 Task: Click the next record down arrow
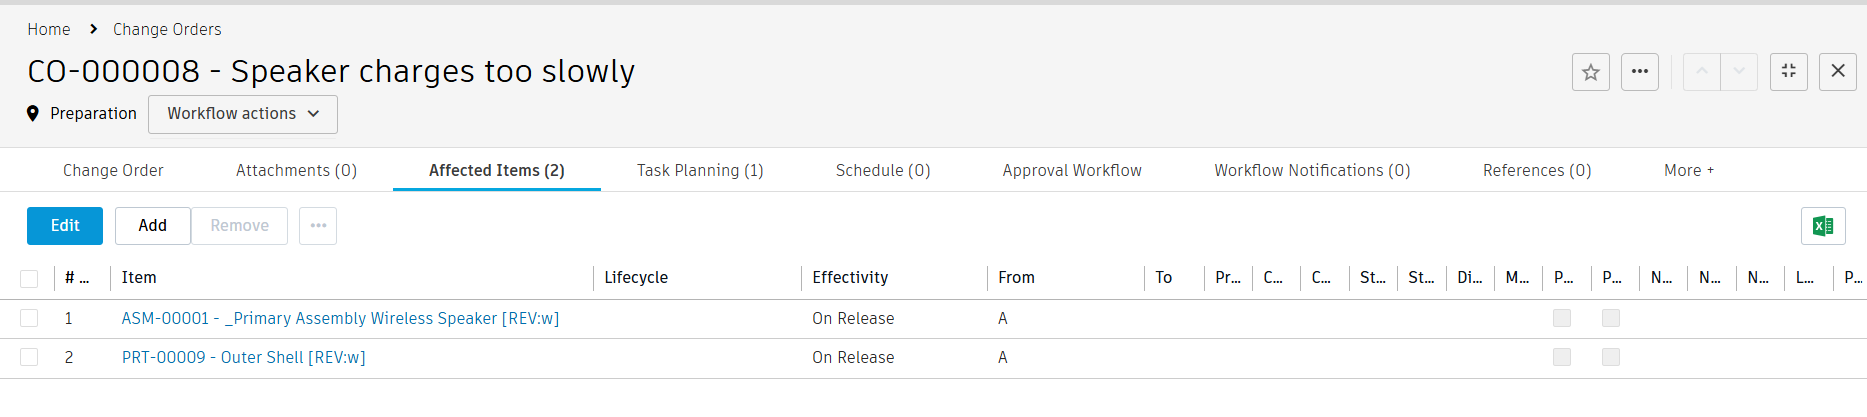pos(1739,72)
